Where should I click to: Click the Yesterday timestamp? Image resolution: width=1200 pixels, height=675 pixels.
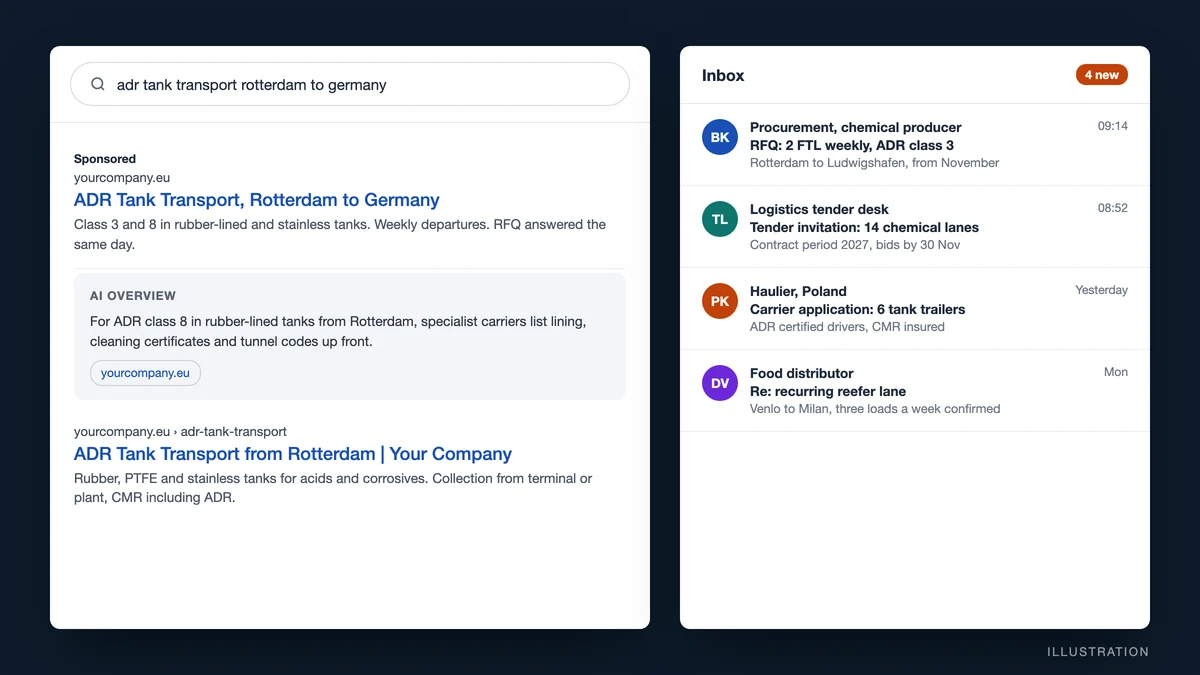click(x=1101, y=290)
